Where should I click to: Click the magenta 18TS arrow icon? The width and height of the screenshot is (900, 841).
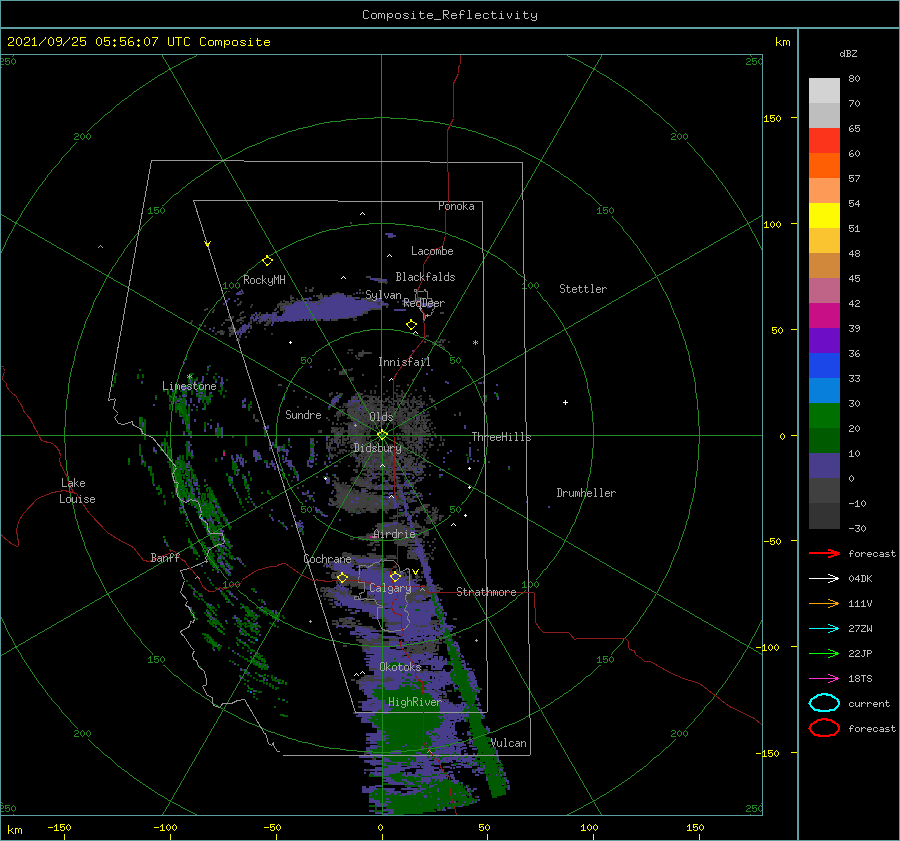pyautogui.click(x=824, y=679)
